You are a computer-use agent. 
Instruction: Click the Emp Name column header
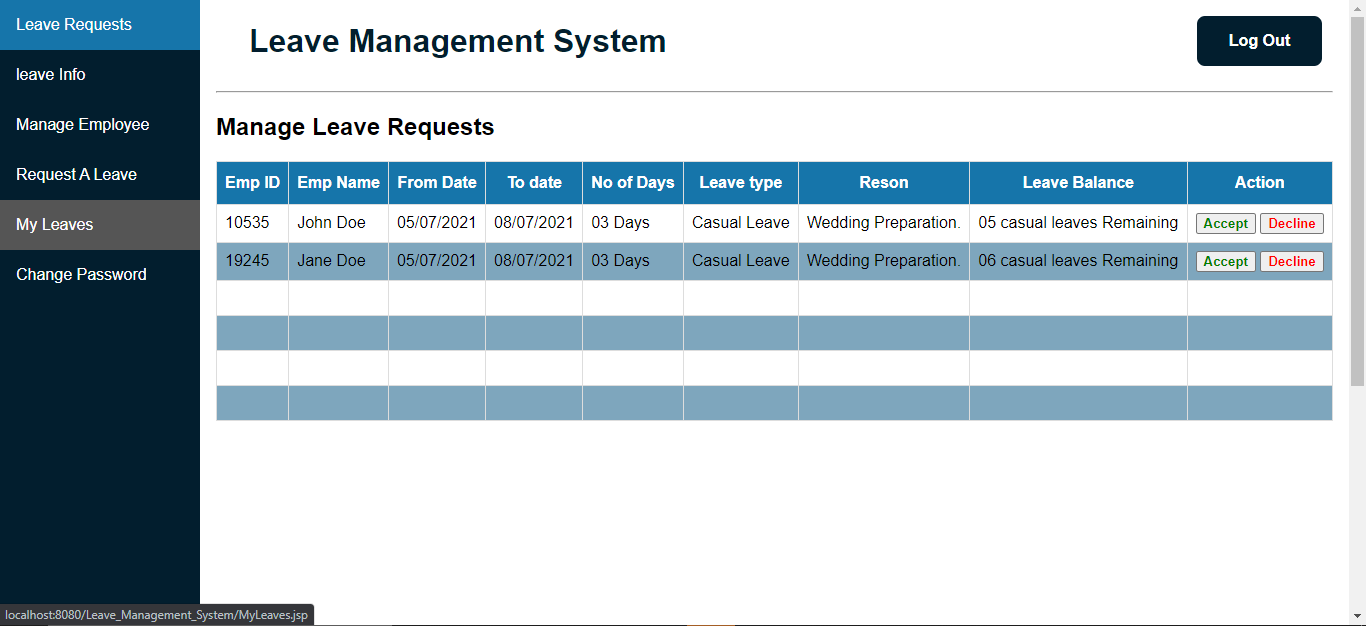338,182
